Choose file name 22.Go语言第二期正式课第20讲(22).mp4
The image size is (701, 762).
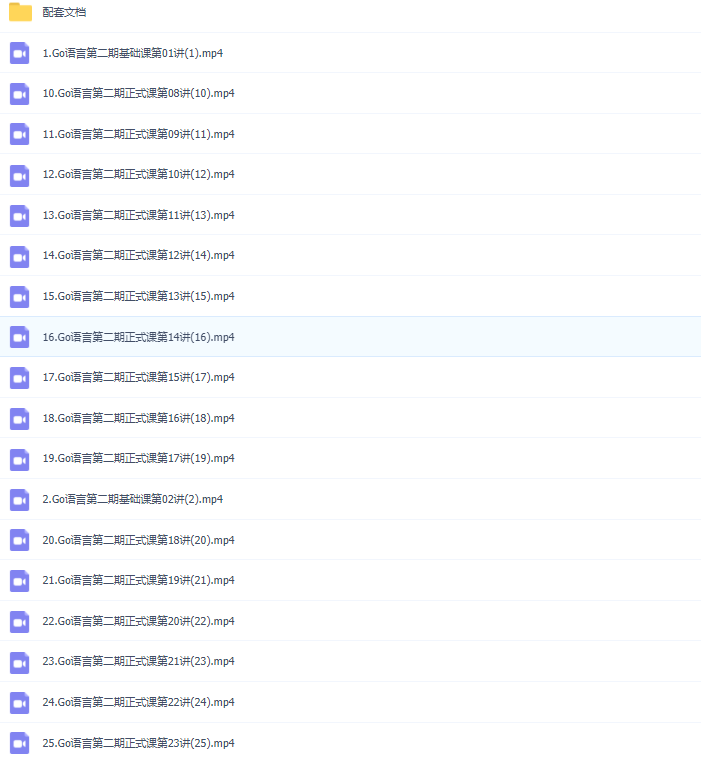coord(139,621)
